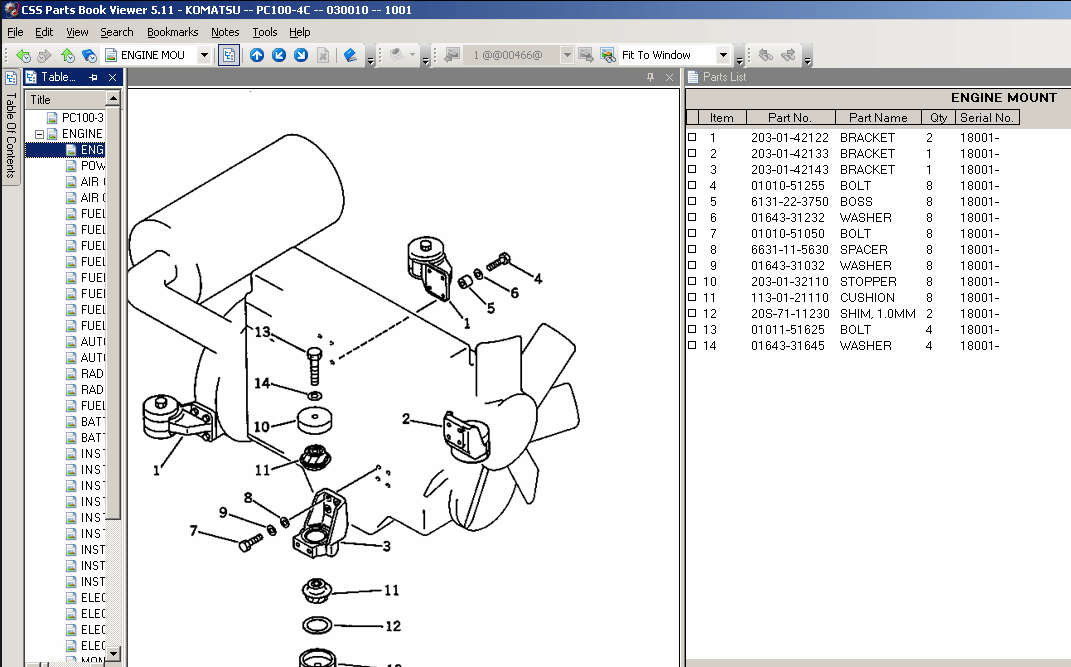The height and width of the screenshot is (667, 1071).
Task: Click the greyed forward navigation arrow
Action: (44, 55)
